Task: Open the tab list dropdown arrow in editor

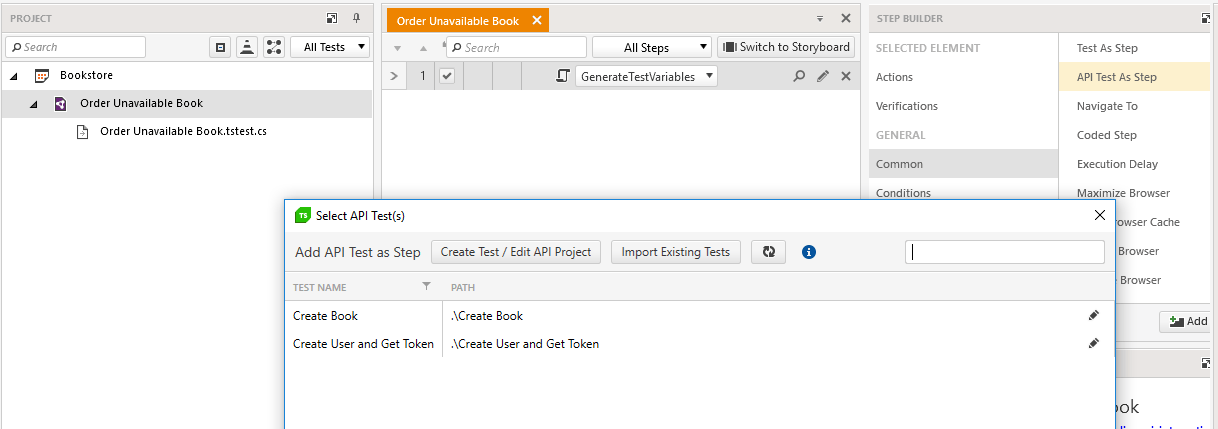Action: [820, 18]
